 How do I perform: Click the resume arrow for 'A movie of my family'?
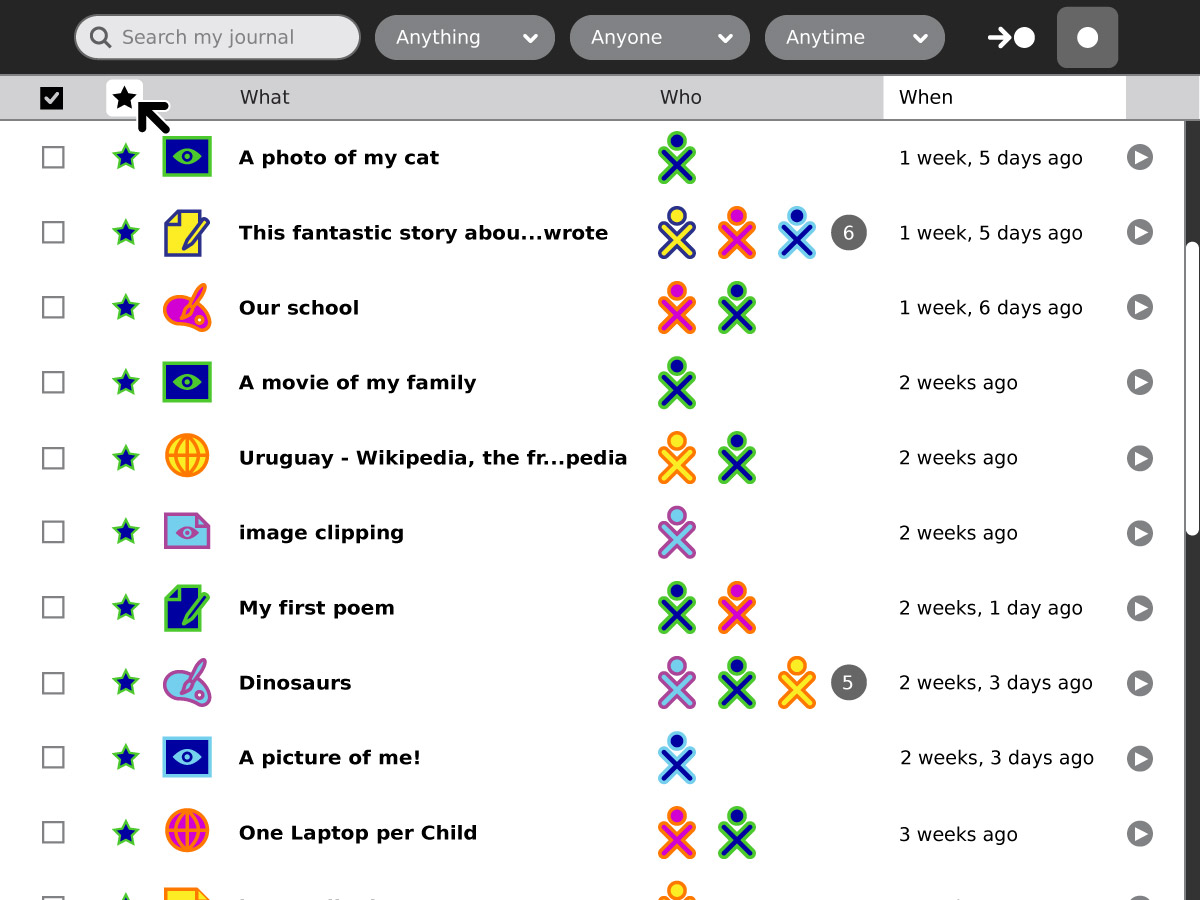click(1140, 383)
